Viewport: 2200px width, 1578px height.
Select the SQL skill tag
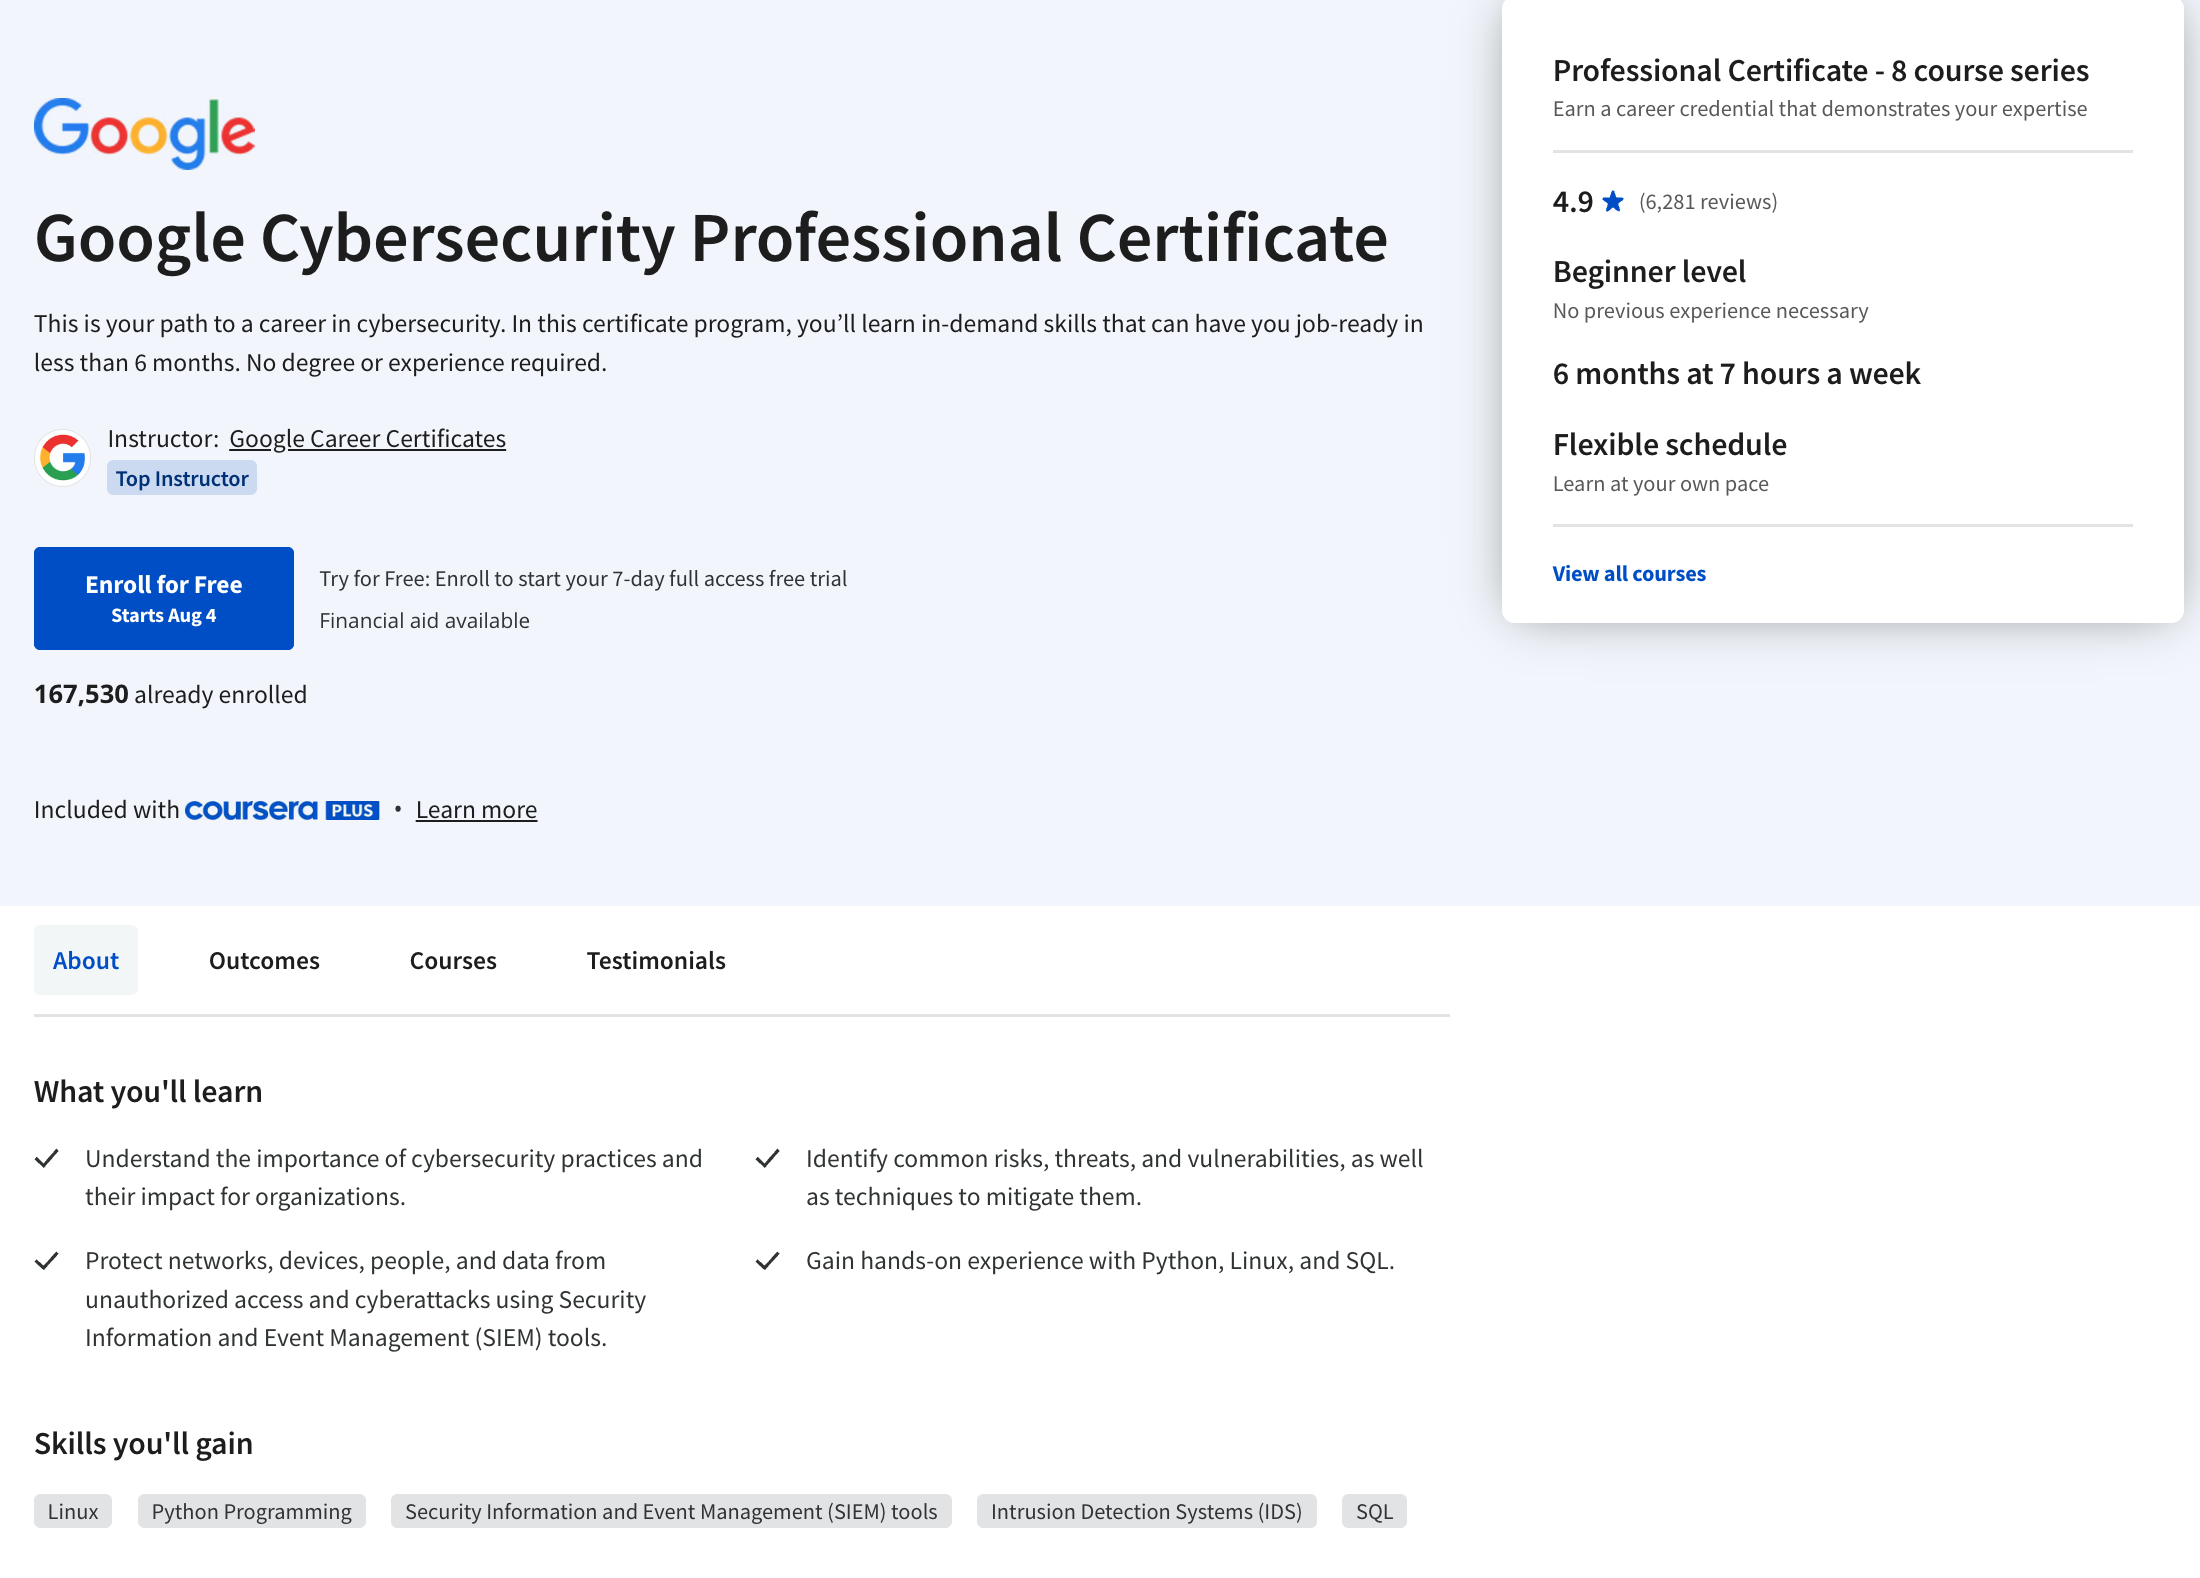point(1374,1511)
